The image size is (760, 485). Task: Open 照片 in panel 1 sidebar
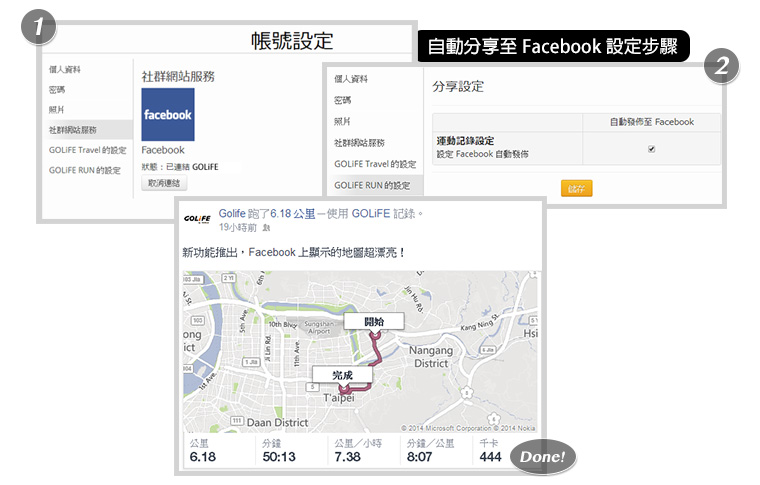pos(57,110)
